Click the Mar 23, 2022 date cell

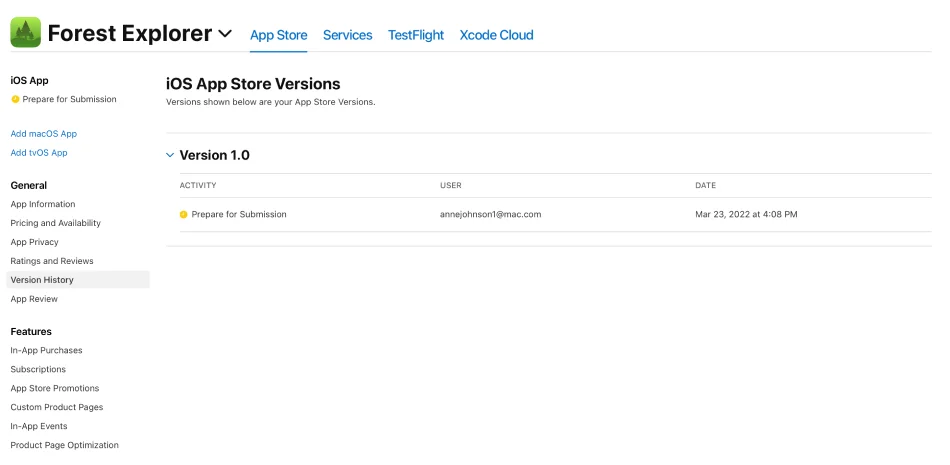(746, 215)
